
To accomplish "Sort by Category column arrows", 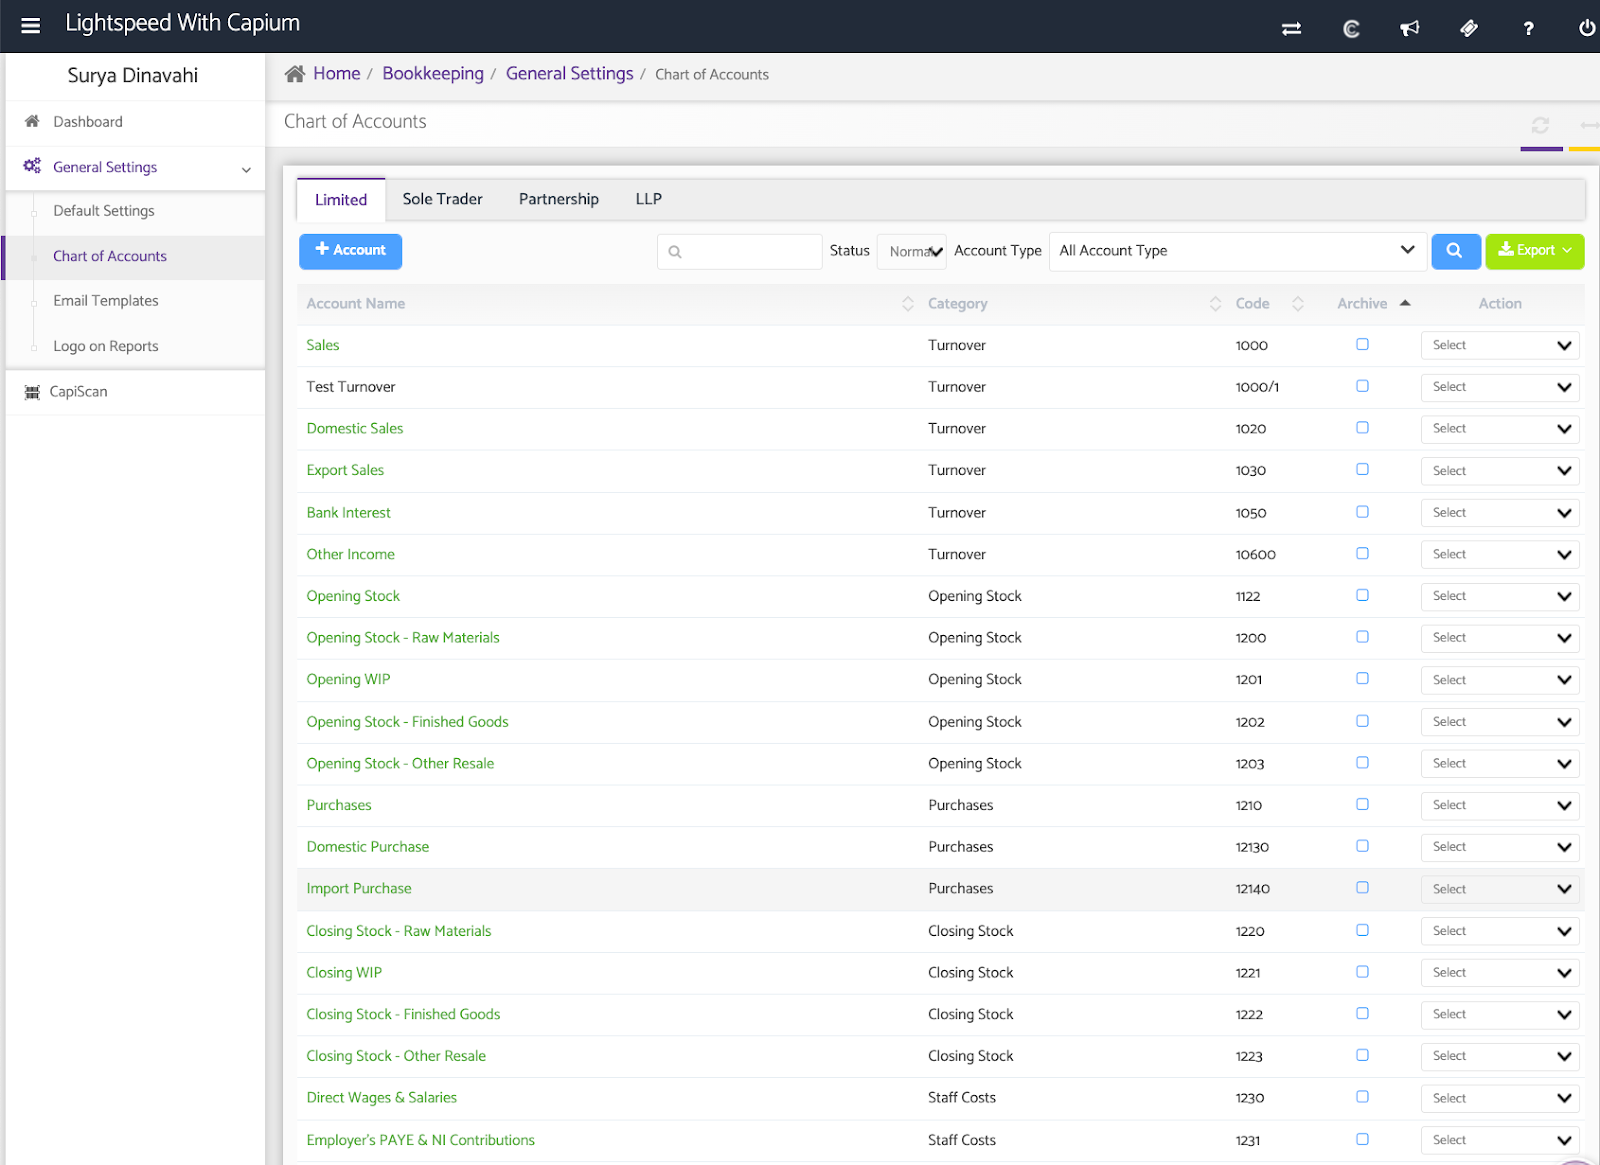I will (1215, 304).
